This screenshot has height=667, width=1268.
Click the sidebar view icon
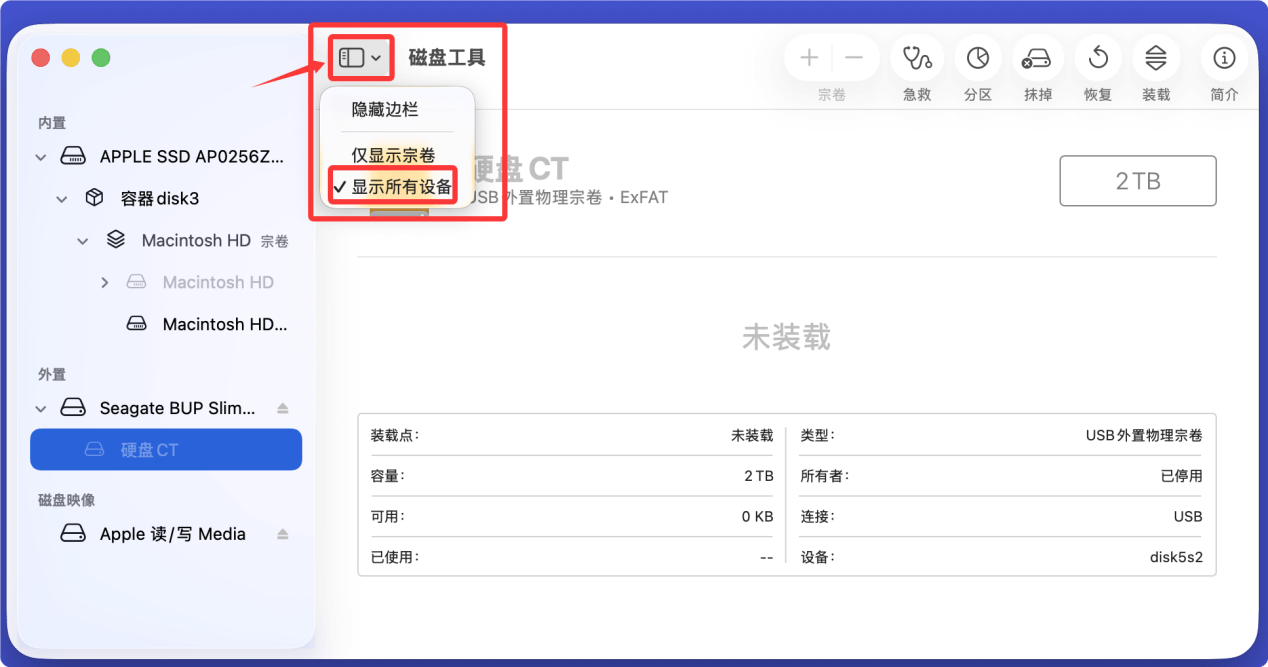tap(353, 57)
